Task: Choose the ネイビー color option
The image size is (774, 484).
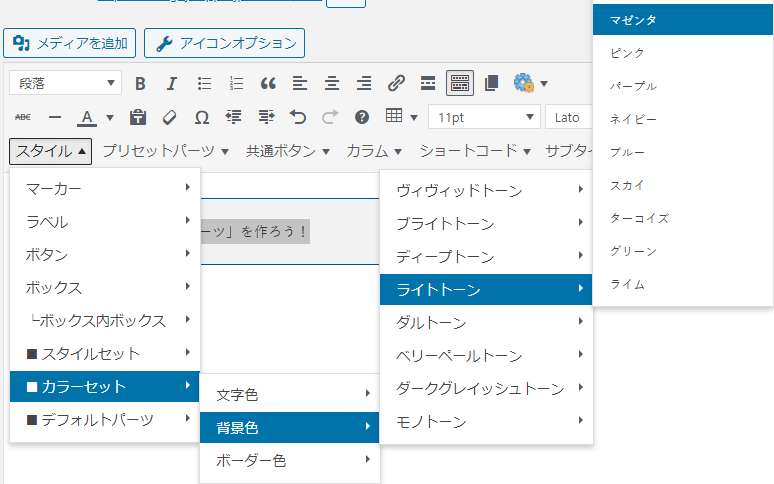Action: tap(683, 119)
